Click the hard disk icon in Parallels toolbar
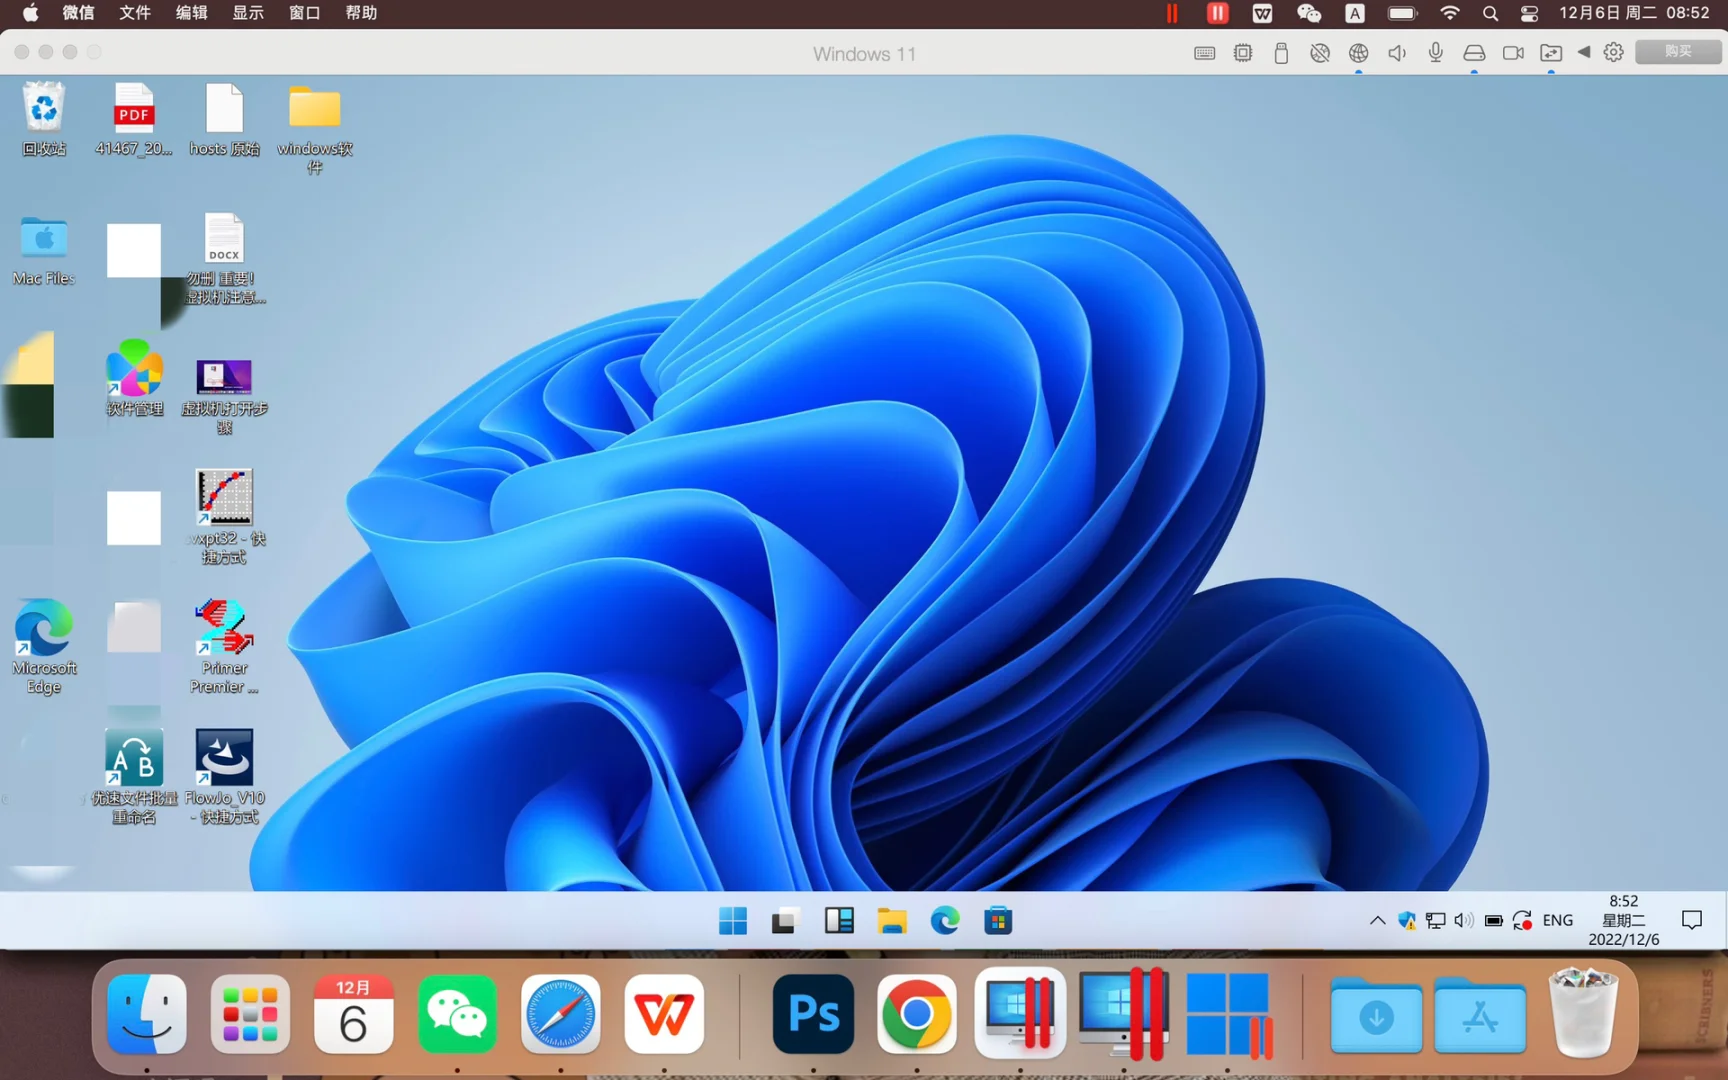Image resolution: width=1728 pixels, height=1080 pixels. 1474,53
